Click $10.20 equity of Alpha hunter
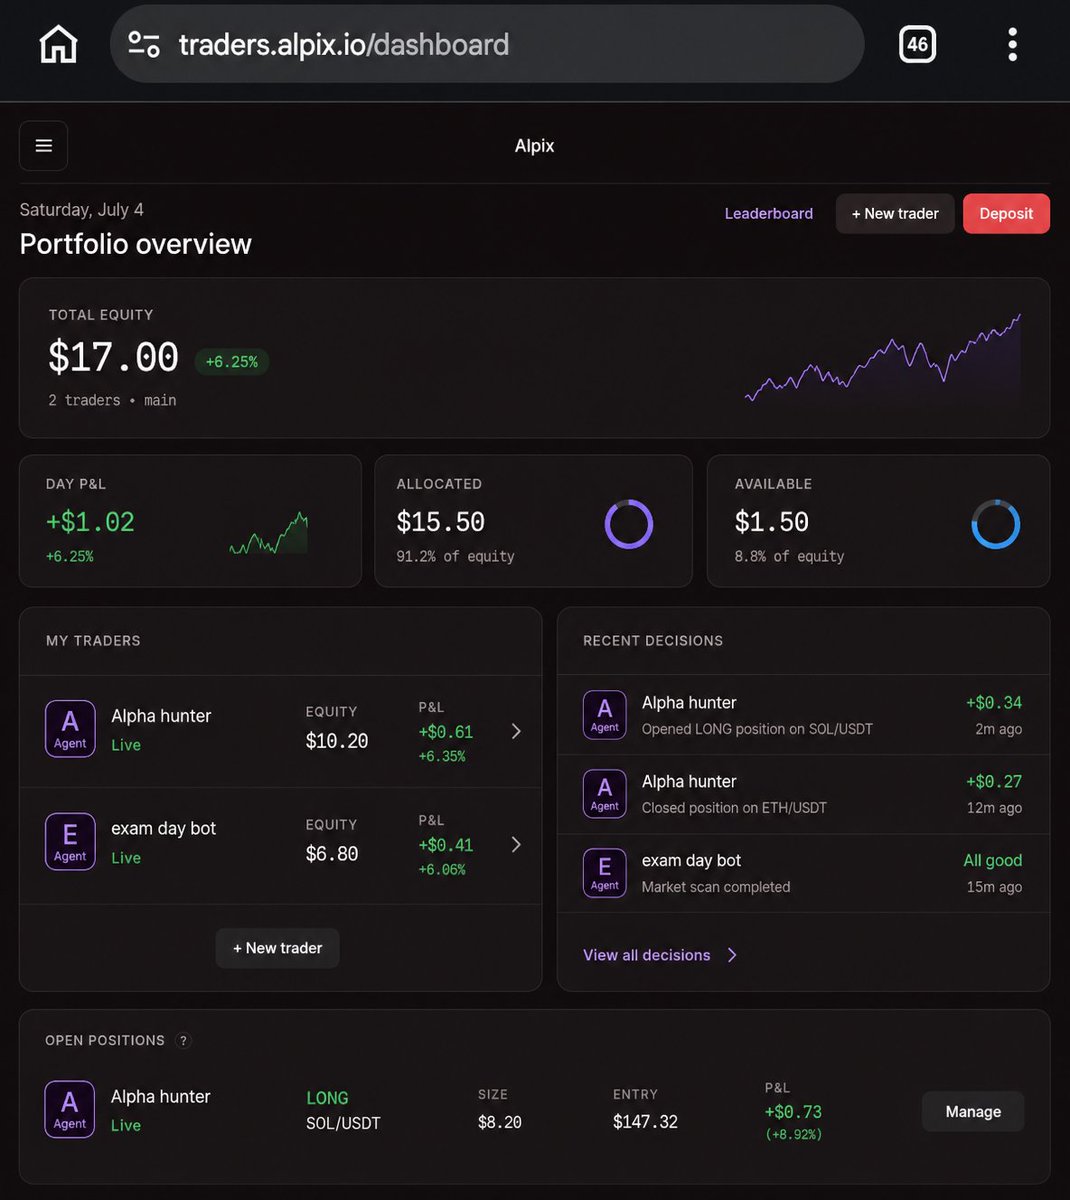The image size is (1070, 1200). pos(337,741)
